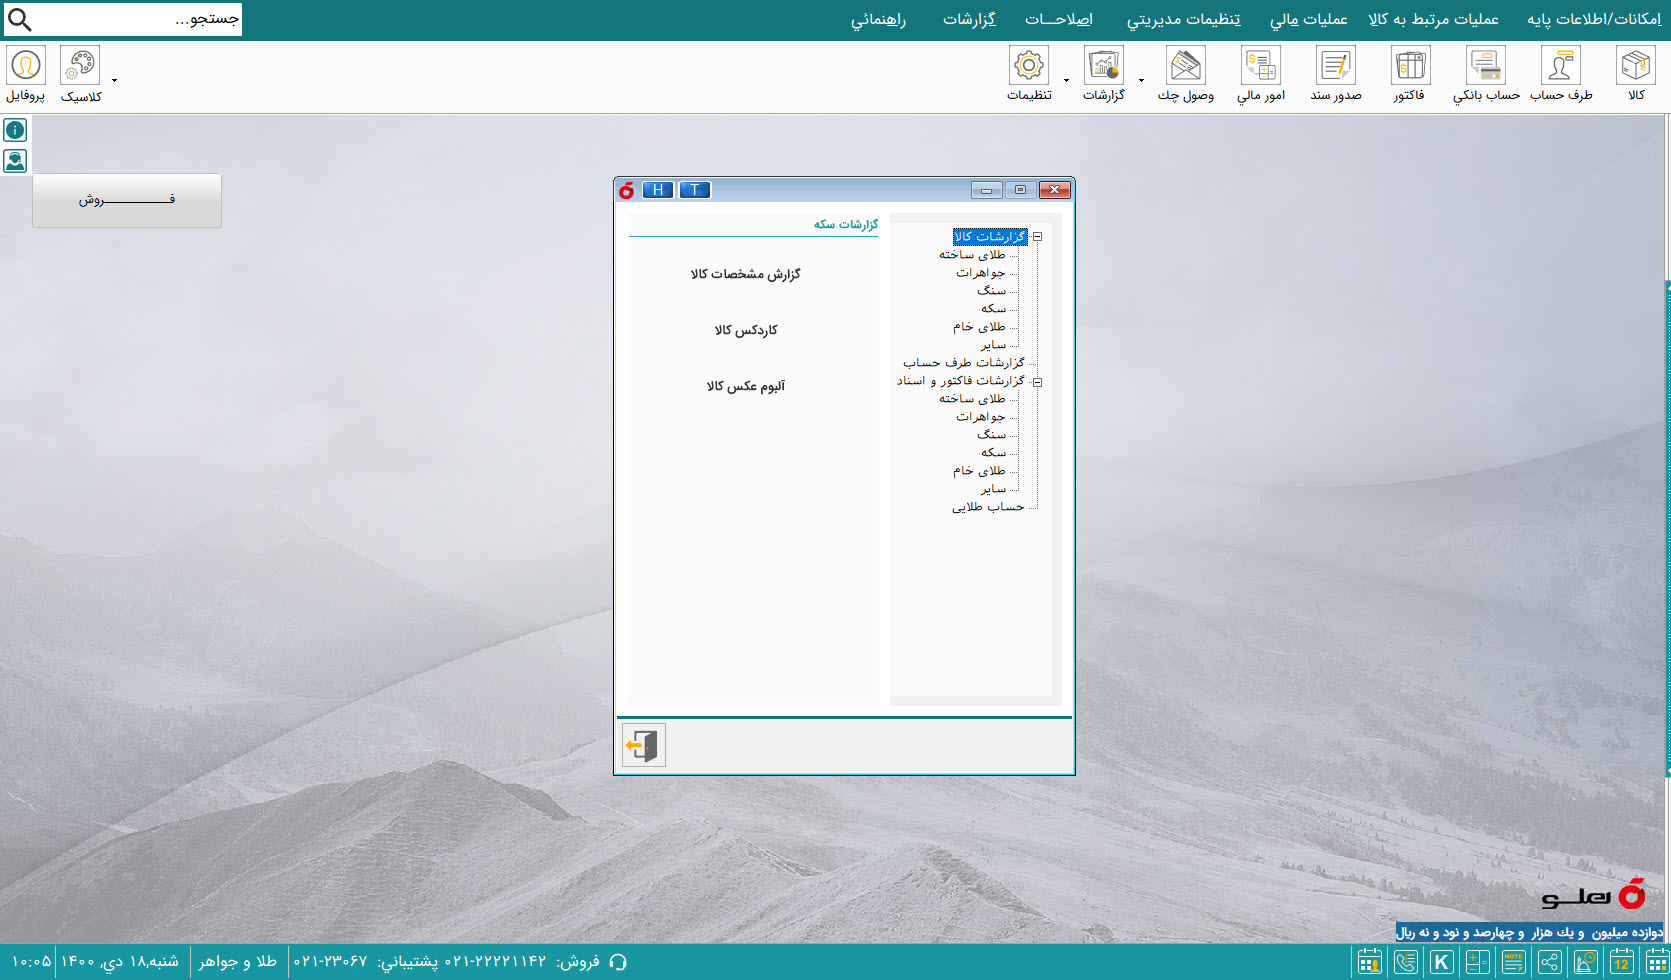Open the صدور سند document issue icon

click(1335, 67)
